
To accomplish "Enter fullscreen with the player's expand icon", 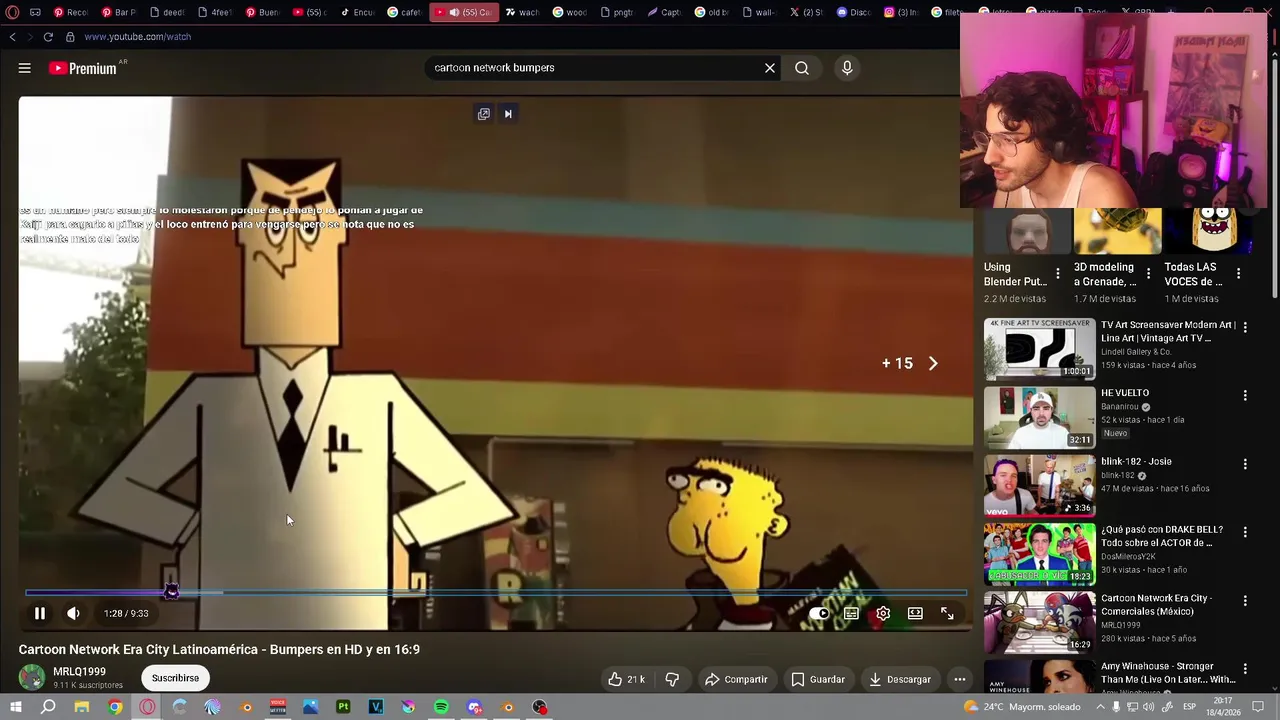I will (947, 613).
